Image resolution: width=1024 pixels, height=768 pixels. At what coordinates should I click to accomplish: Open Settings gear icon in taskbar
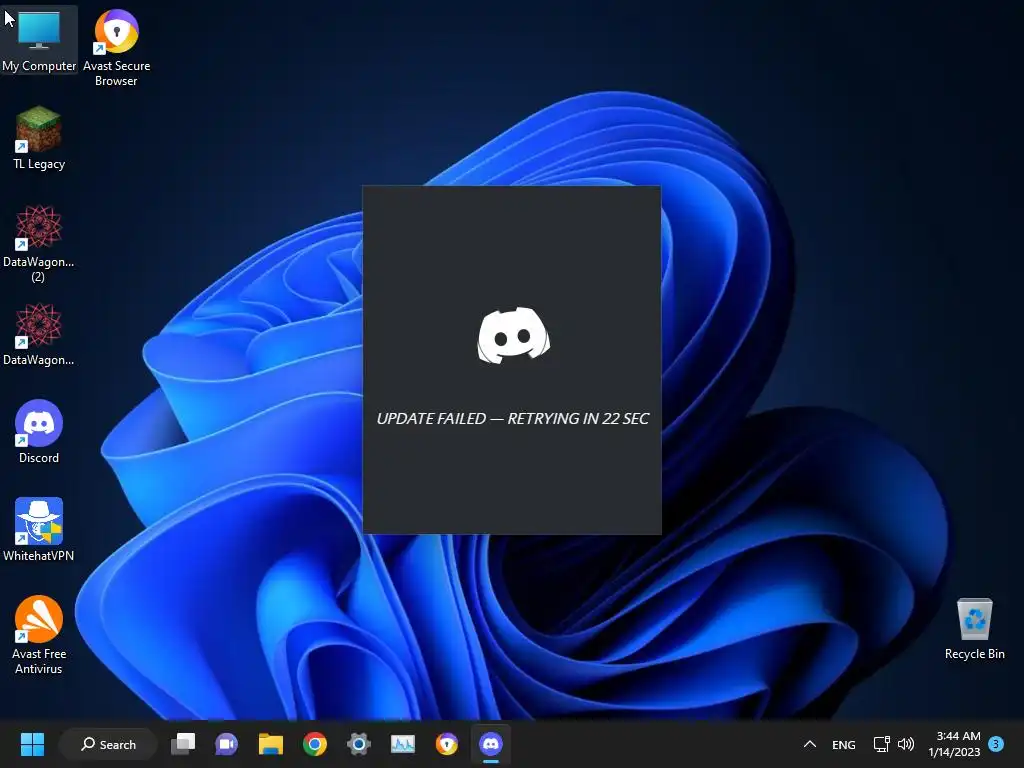[359, 744]
